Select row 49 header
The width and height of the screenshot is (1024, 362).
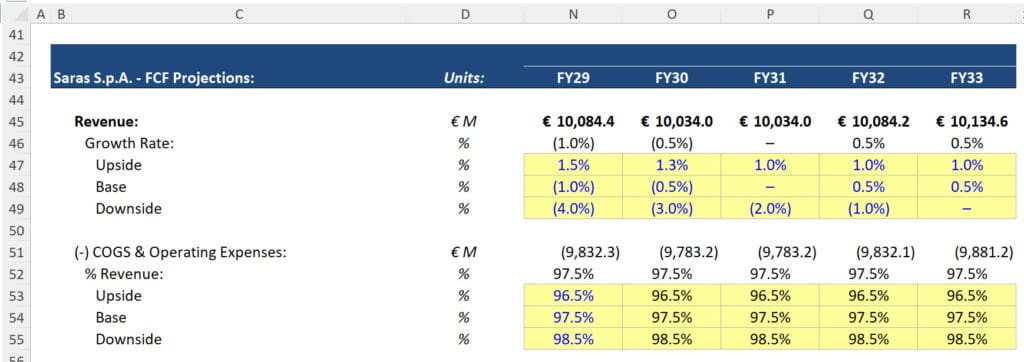click(16, 209)
